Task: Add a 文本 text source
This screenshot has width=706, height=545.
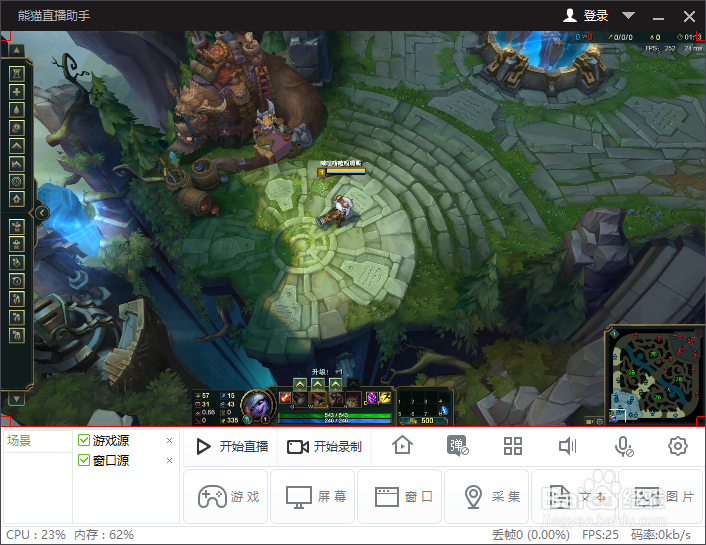Action: 574,496
